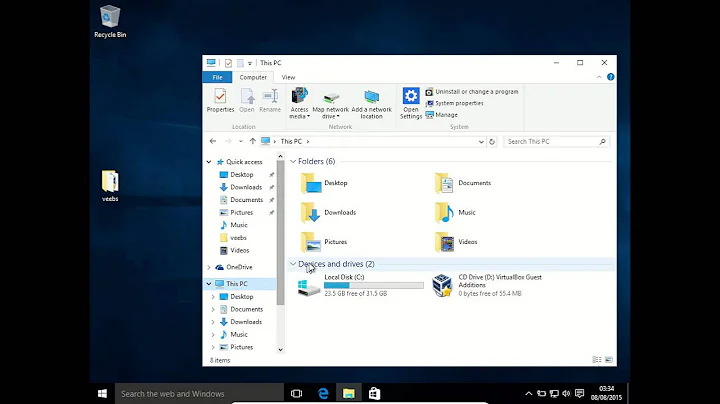Open Settings from the ribbon

pyautogui.click(x=411, y=103)
